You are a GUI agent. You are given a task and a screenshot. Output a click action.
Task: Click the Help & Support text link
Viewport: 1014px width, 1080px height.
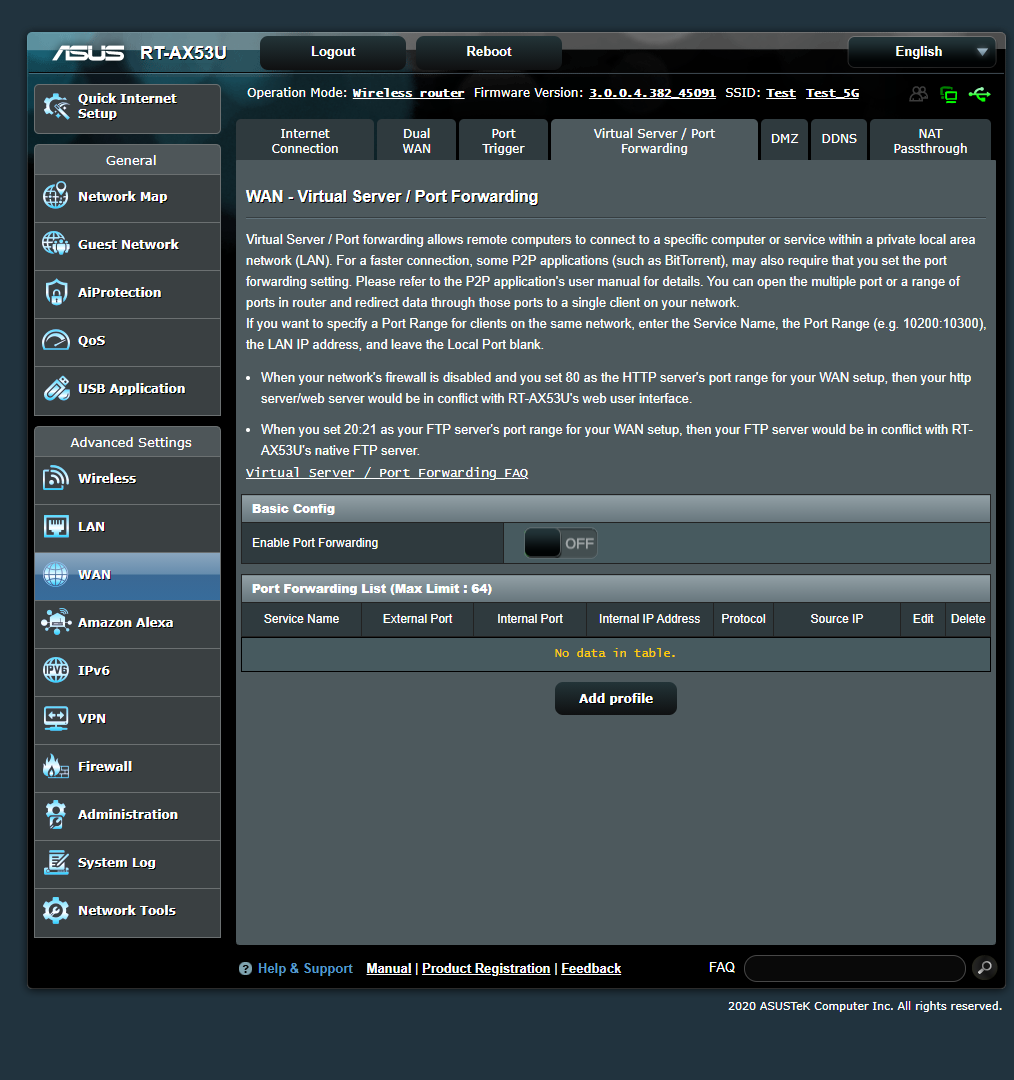pos(305,968)
